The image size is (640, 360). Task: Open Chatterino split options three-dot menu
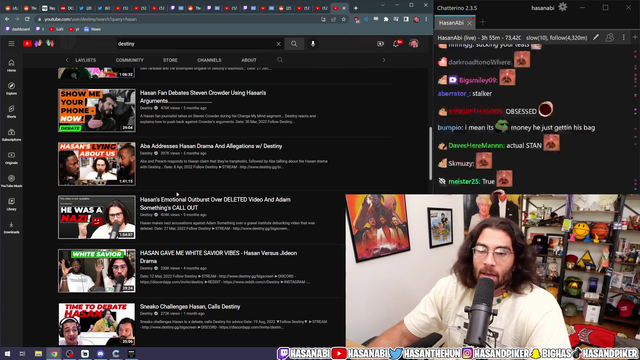coord(623,38)
